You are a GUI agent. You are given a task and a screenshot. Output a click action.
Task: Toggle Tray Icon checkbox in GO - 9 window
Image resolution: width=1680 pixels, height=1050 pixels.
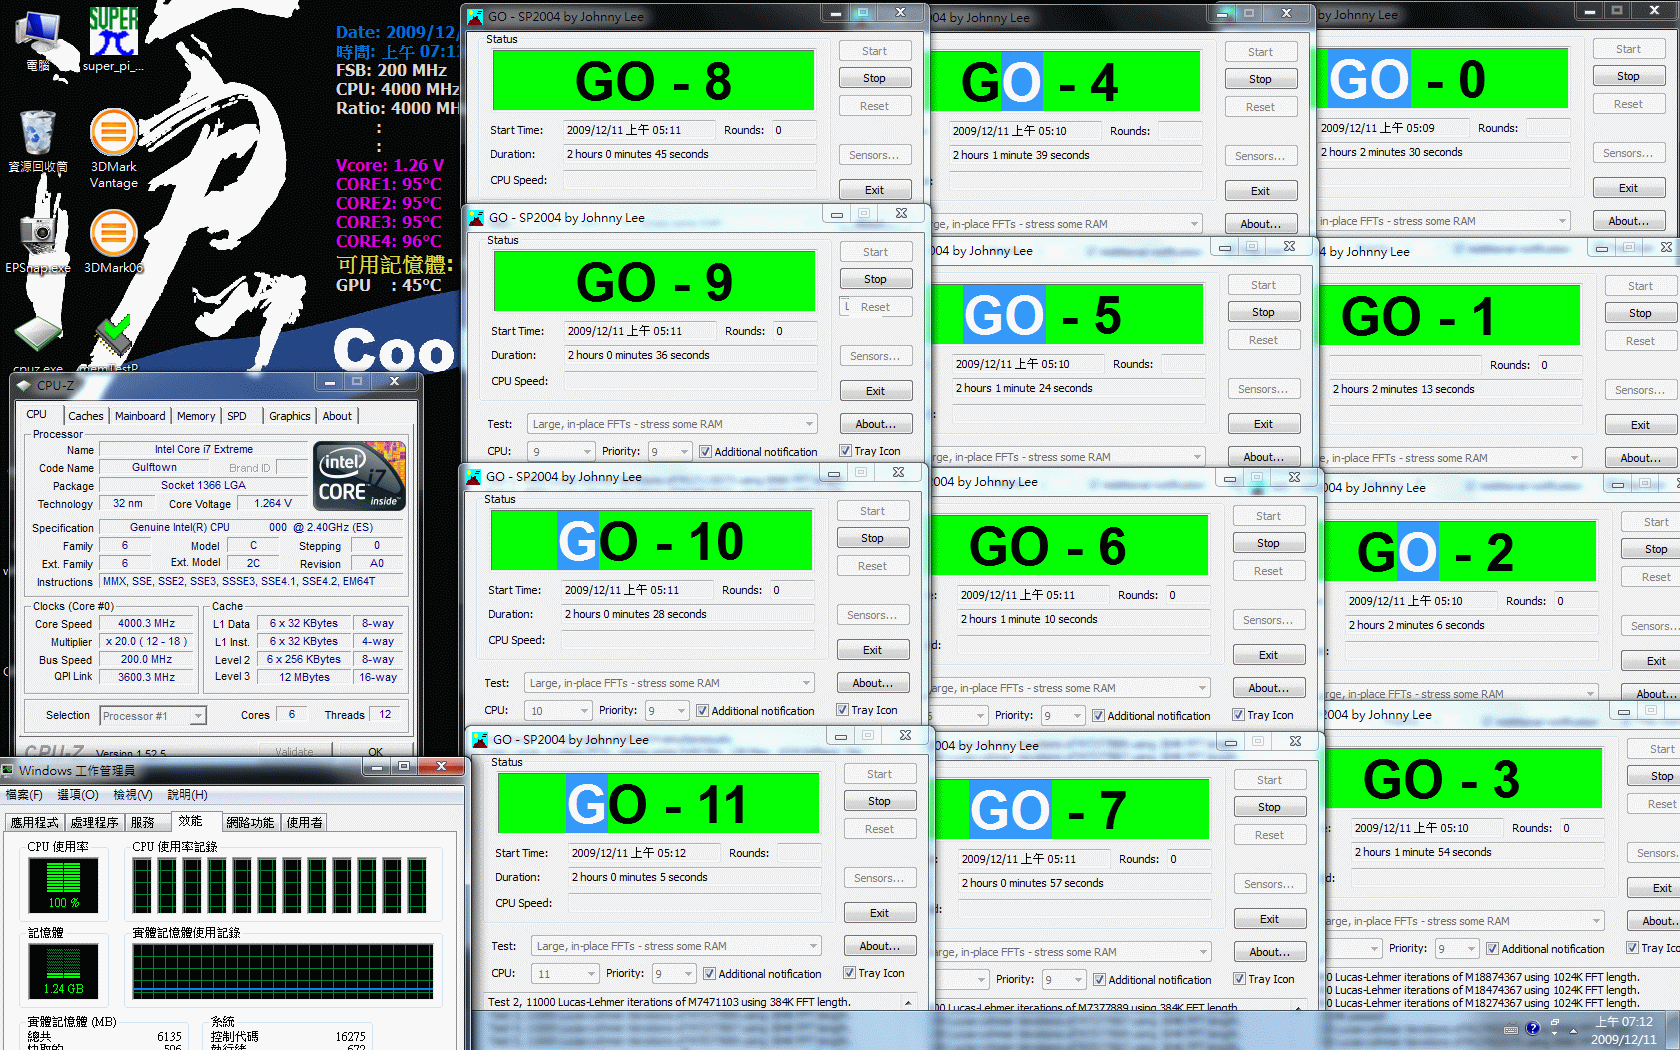870,451
